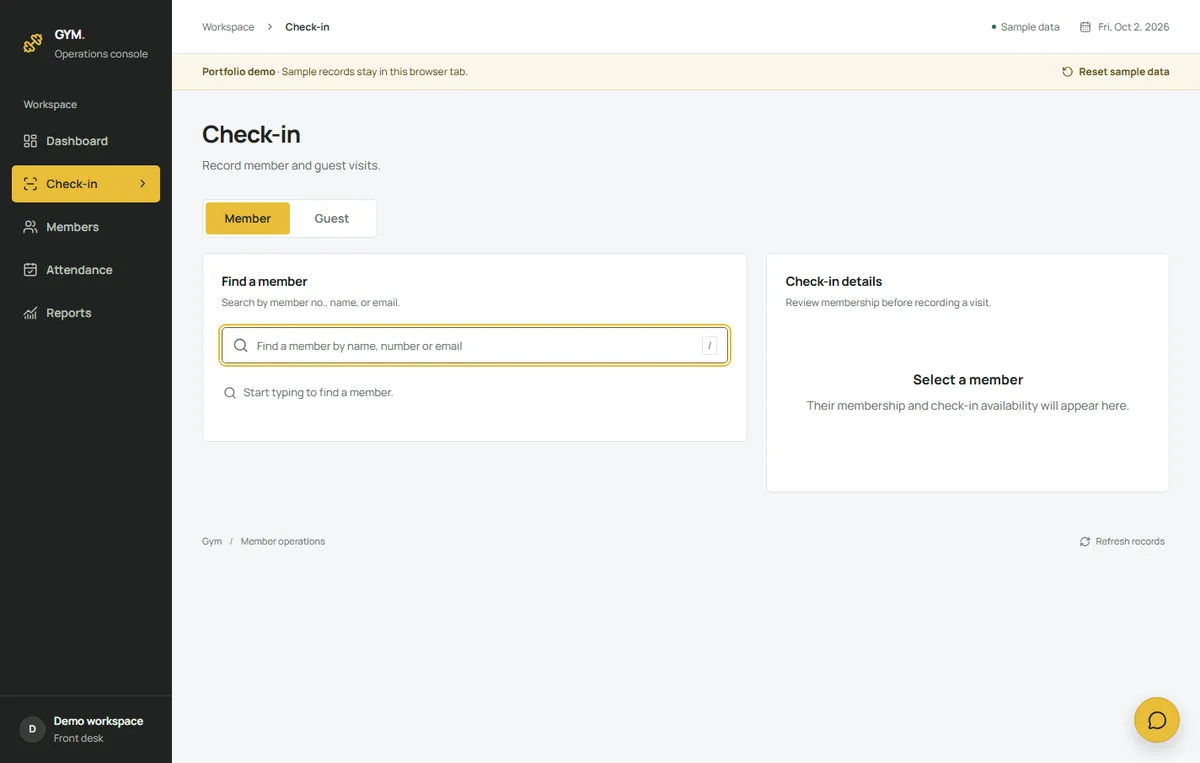Click Refresh records button
This screenshot has height=763, width=1200.
pos(1122,541)
